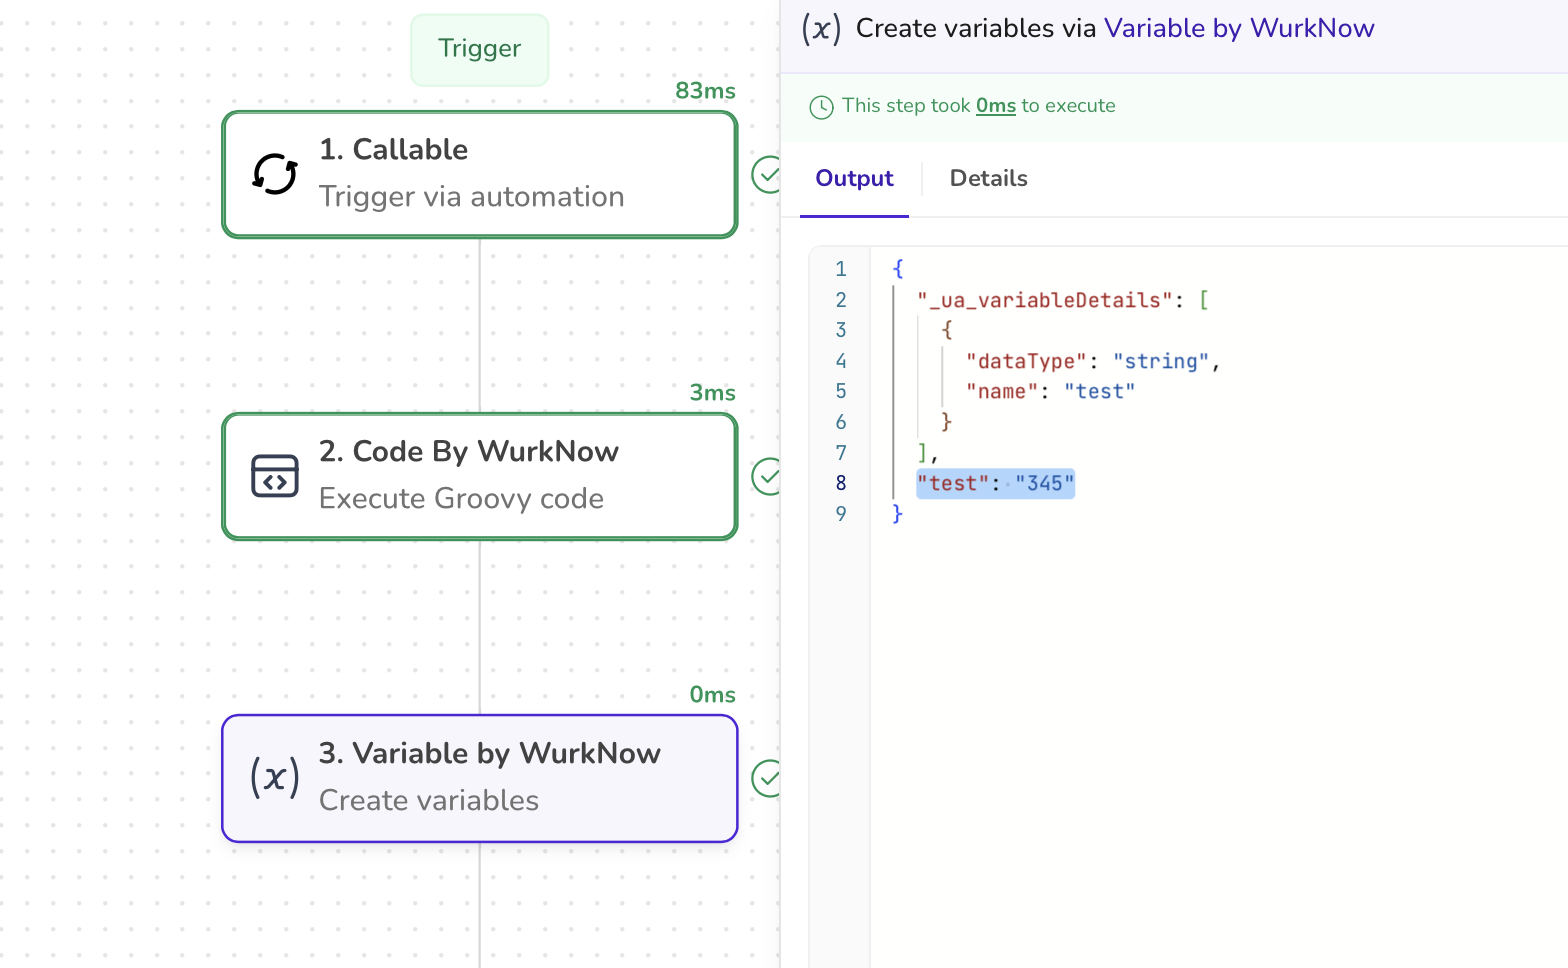Click the Groovy code window icon
Viewport: 1568px width, 968px height.
[275, 476]
